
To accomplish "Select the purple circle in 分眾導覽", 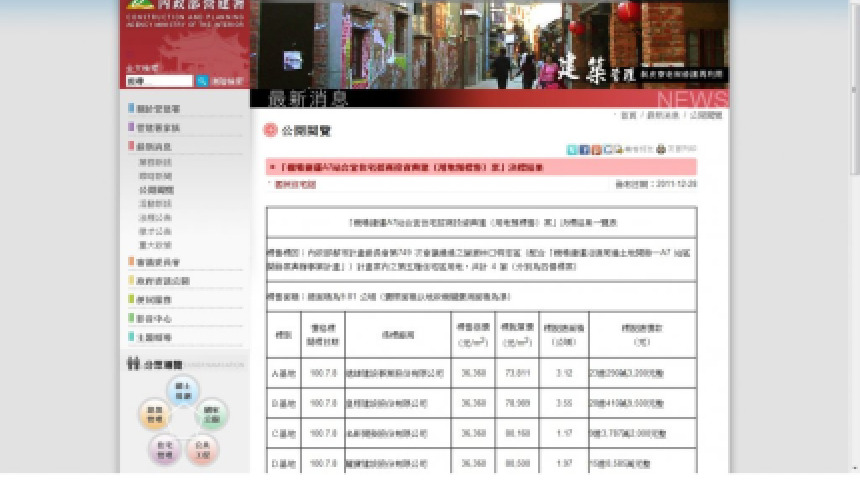I will [165, 447].
